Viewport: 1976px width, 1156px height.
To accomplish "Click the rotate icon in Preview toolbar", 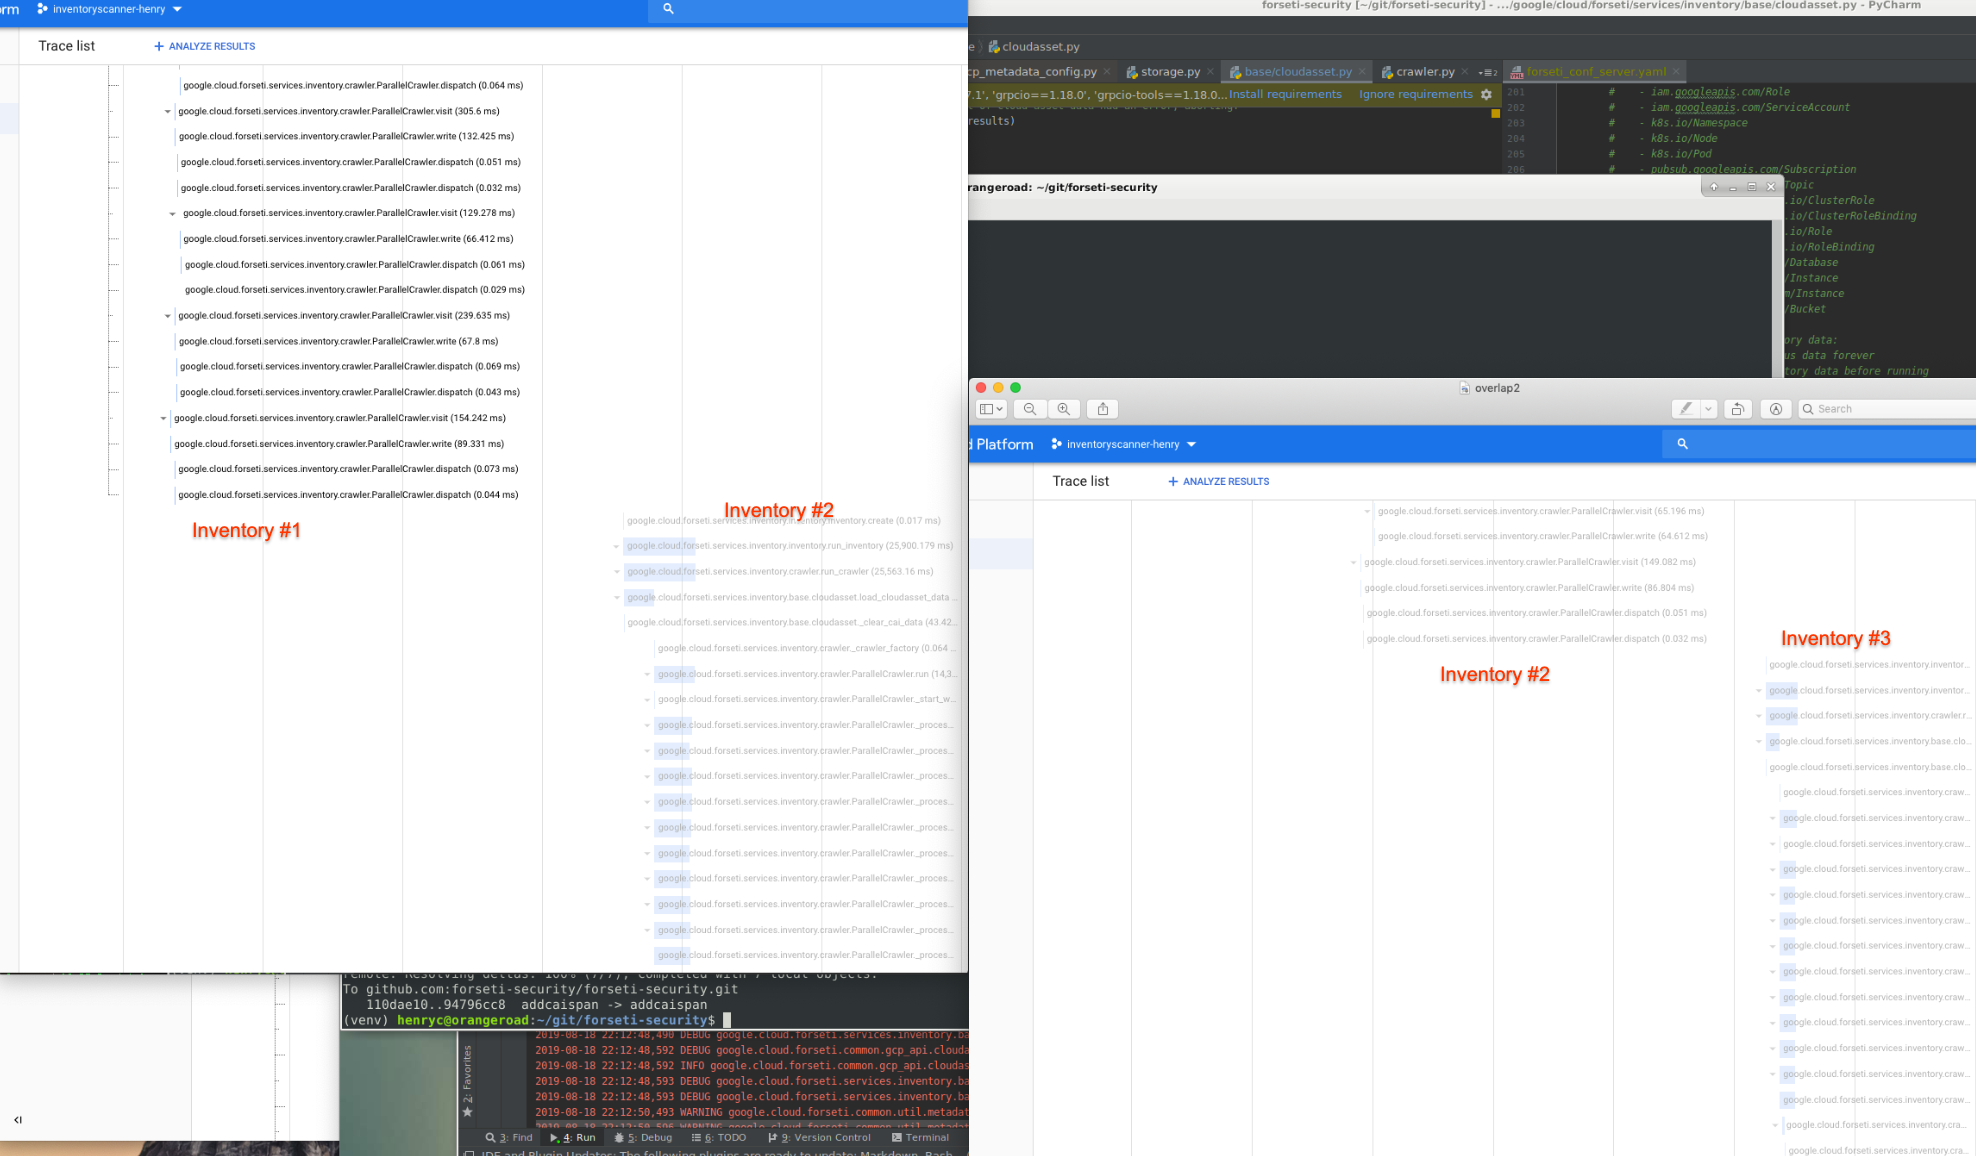I will pos(1738,409).
